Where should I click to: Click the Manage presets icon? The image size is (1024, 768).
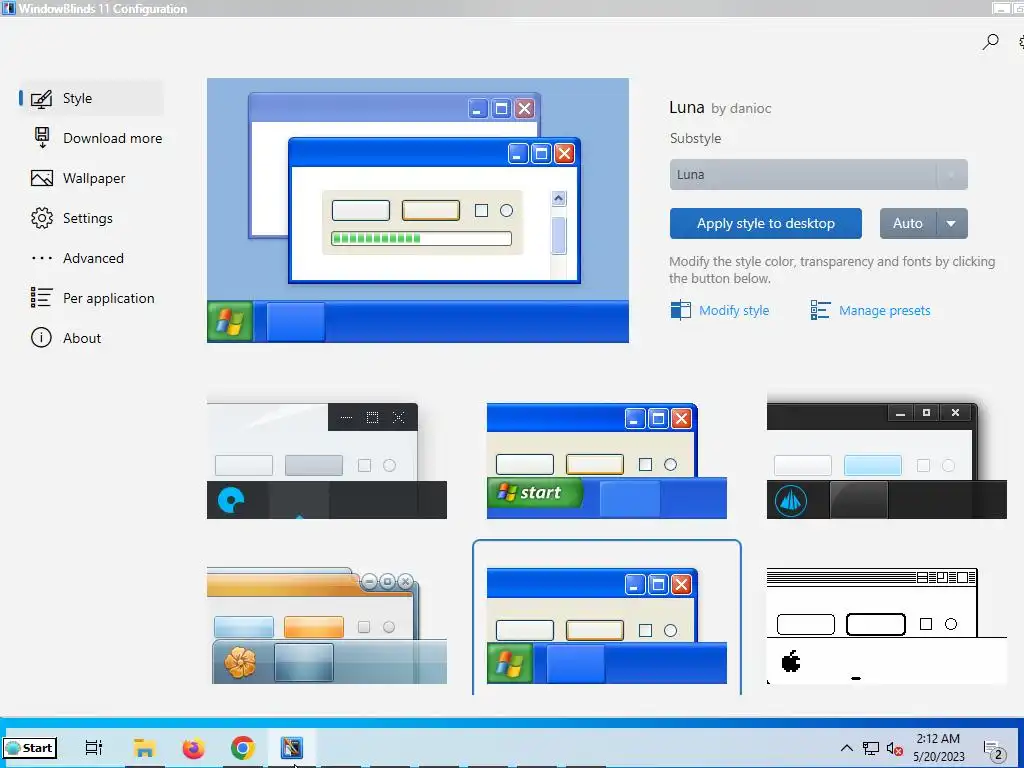[820, 310]
